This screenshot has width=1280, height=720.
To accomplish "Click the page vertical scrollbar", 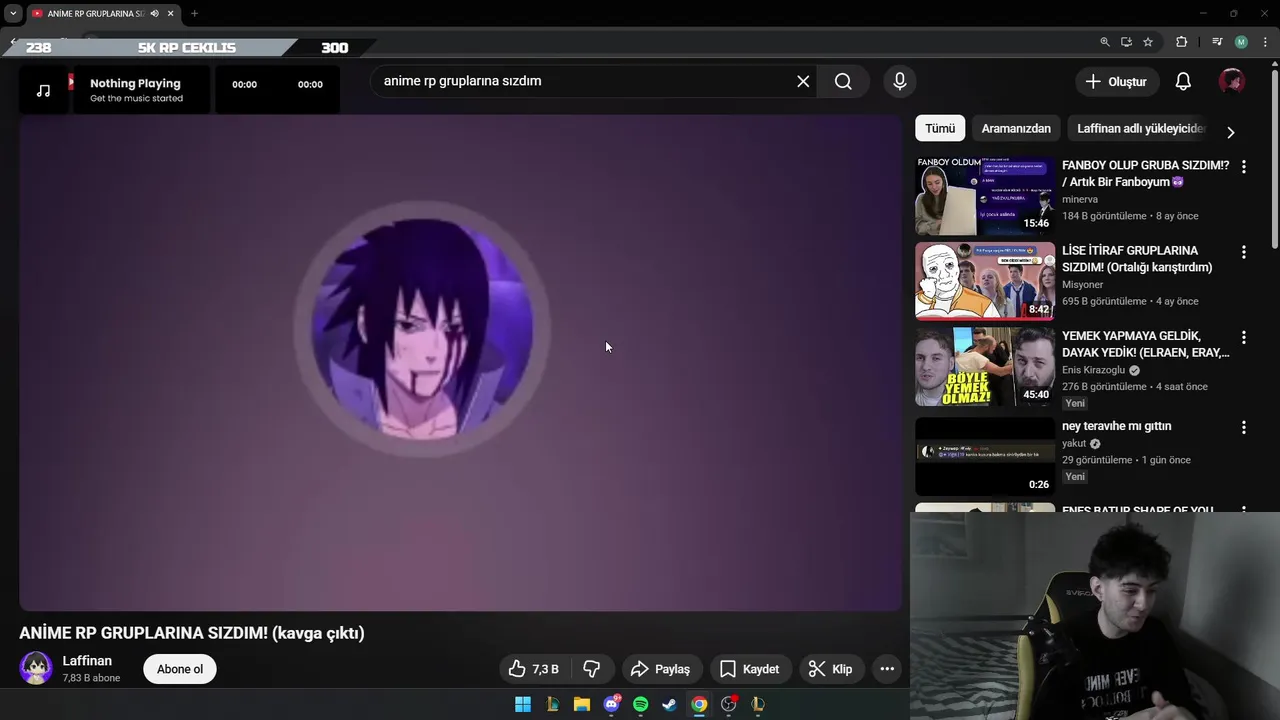I will coord(1274,158).
